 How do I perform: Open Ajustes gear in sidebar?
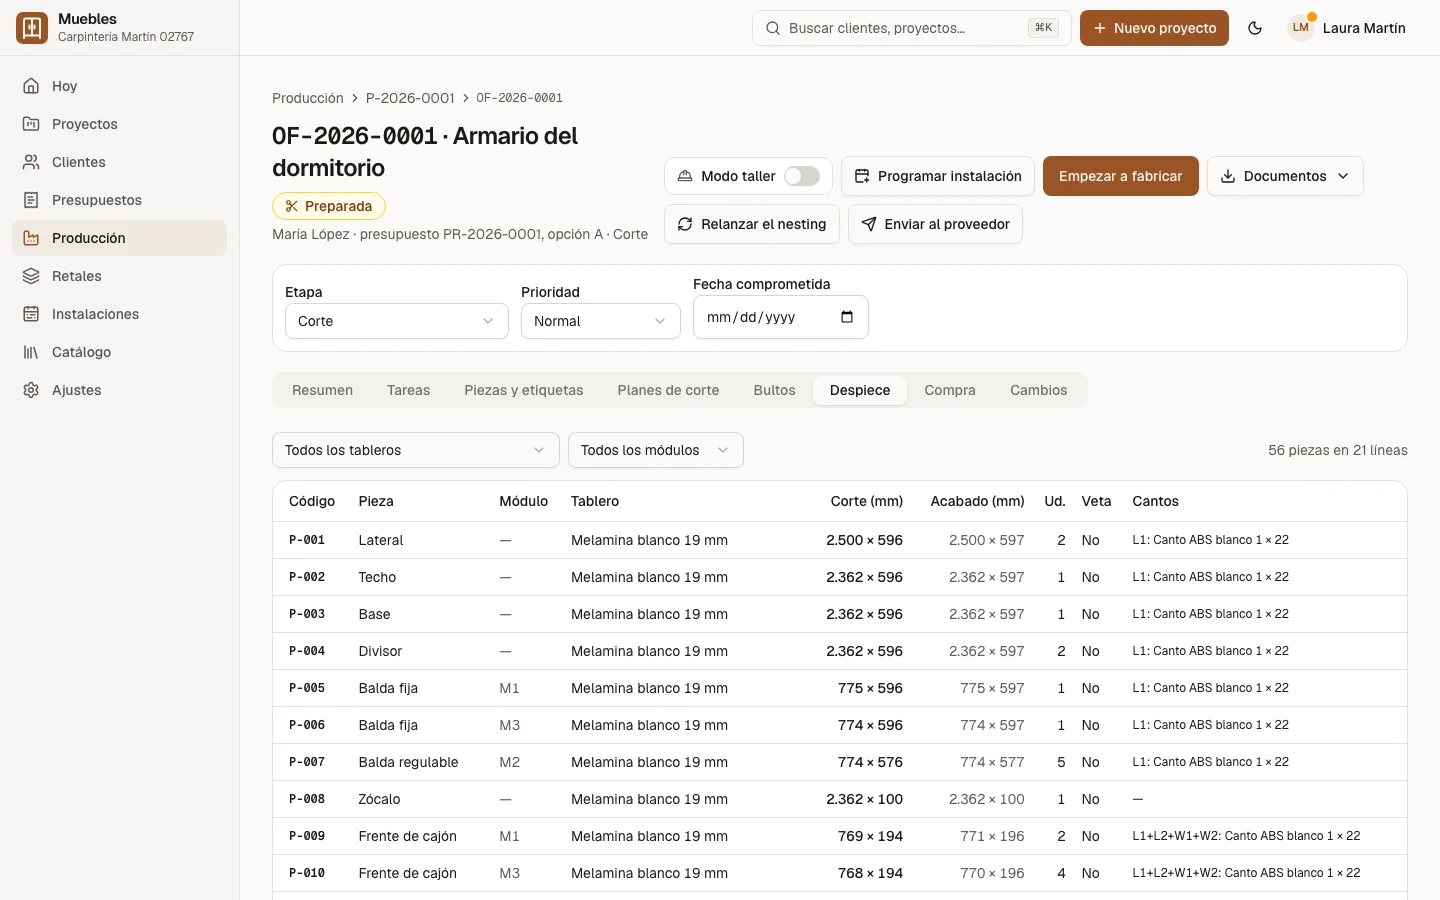coord(31,390)
